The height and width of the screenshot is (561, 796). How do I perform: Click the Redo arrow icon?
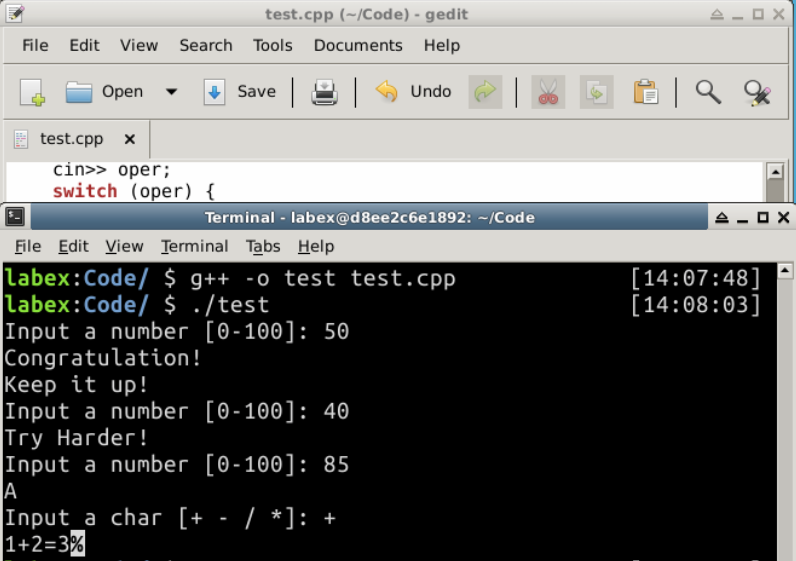point(485,92)
